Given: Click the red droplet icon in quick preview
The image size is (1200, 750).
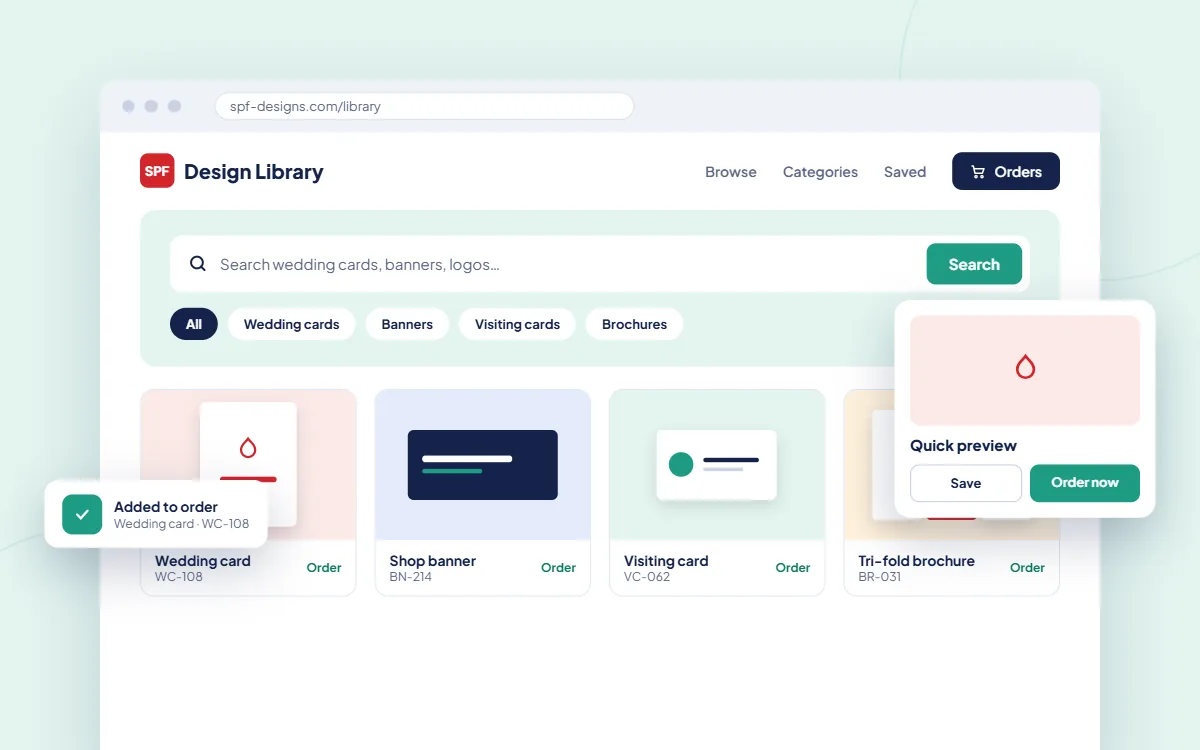Looking at the screenshot, I should 1025,367.
